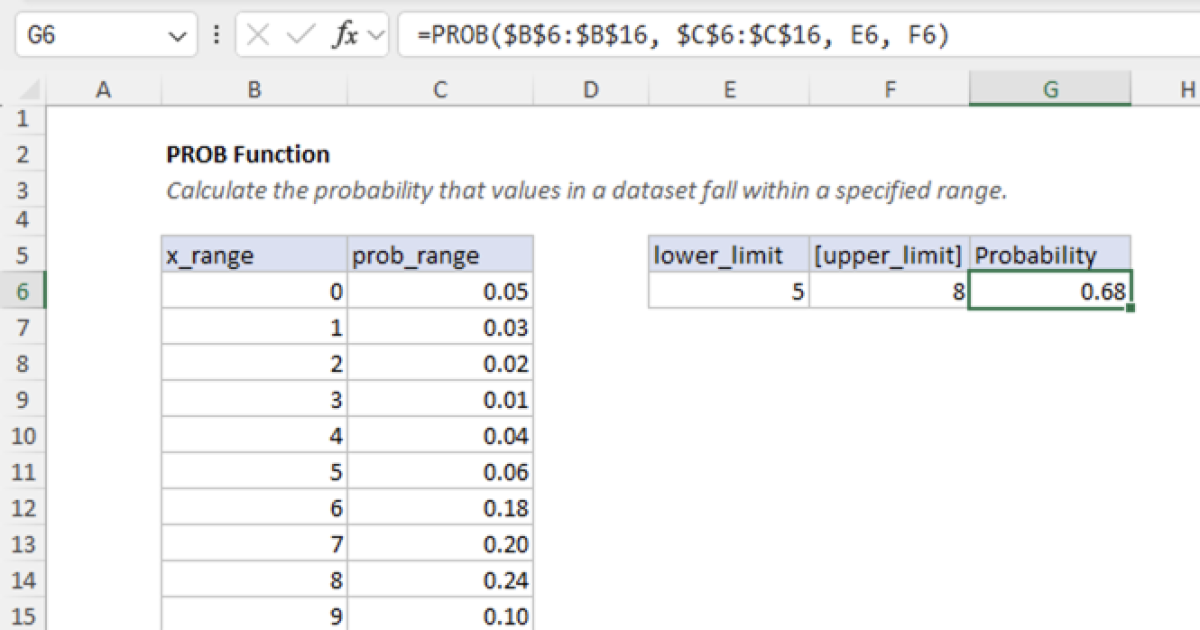1200x630 pixels.
Task: Select cell G6 showing 0.68
Action: click(1050, 291)
